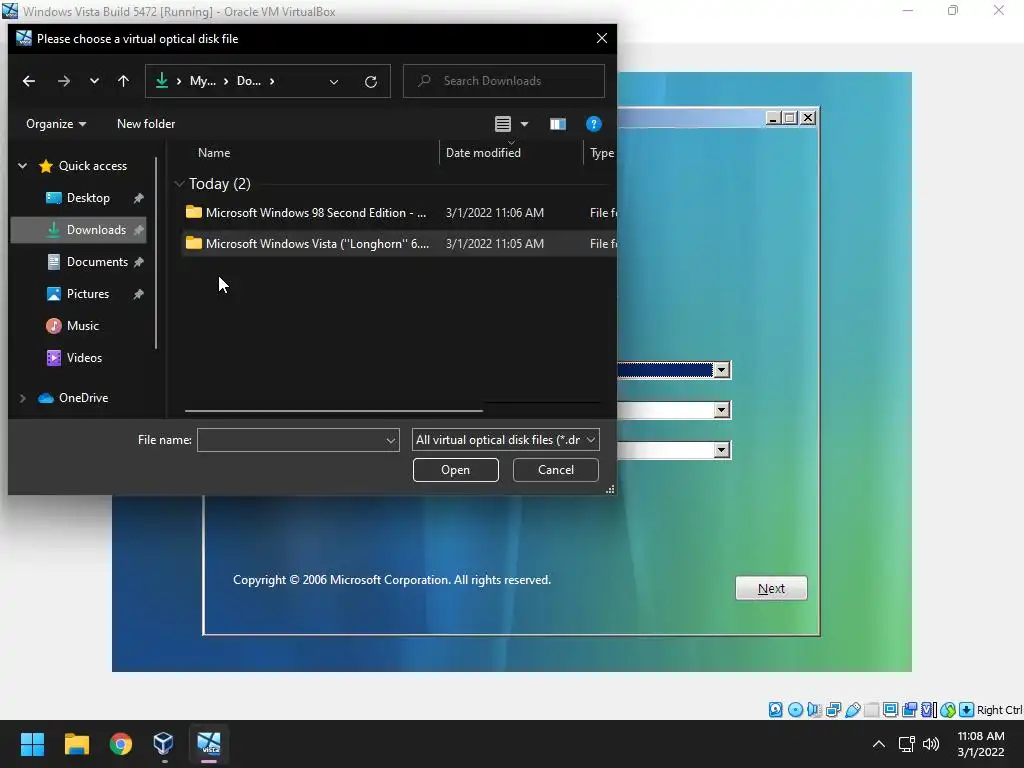
Task: Click the USB devices status icon
Action: pyautogui.click(x=852, y=710)
